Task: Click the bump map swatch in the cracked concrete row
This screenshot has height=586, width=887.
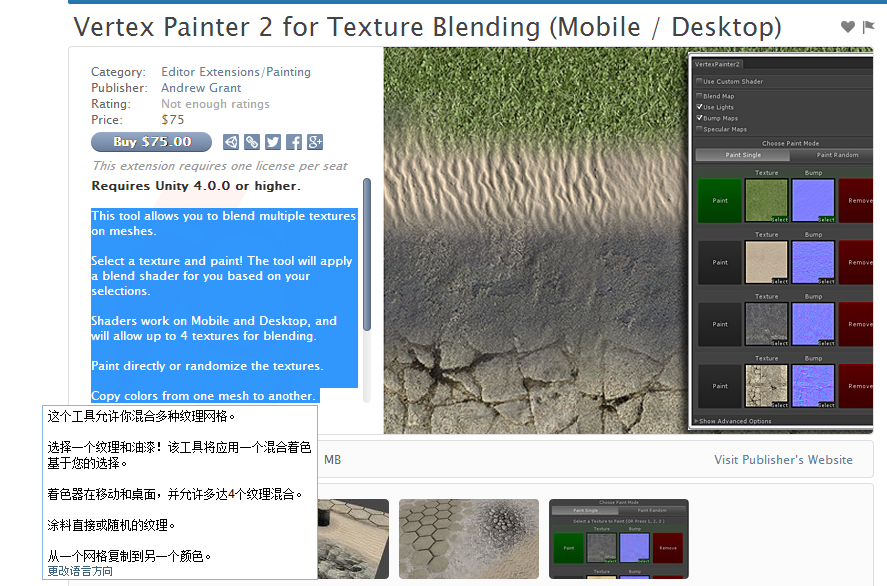Action: [813, 386]
